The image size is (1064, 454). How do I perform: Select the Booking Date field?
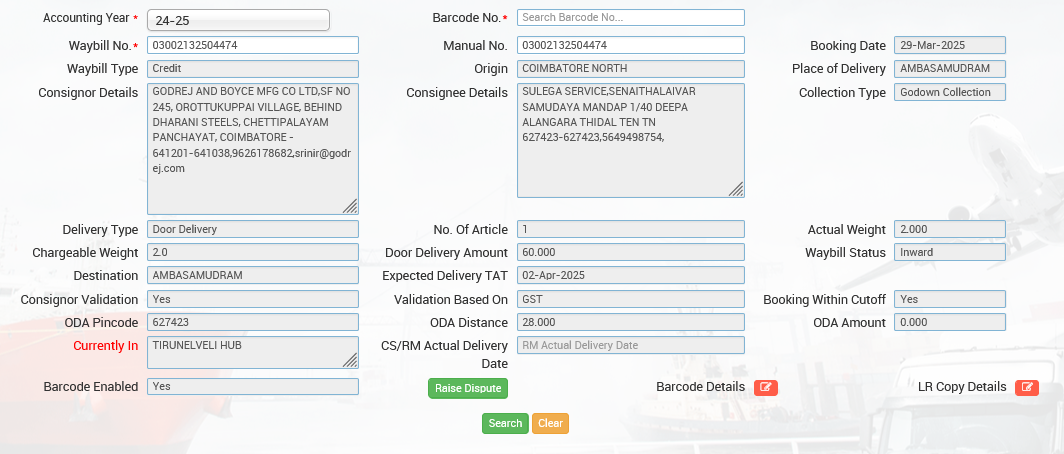pos(949,45)
